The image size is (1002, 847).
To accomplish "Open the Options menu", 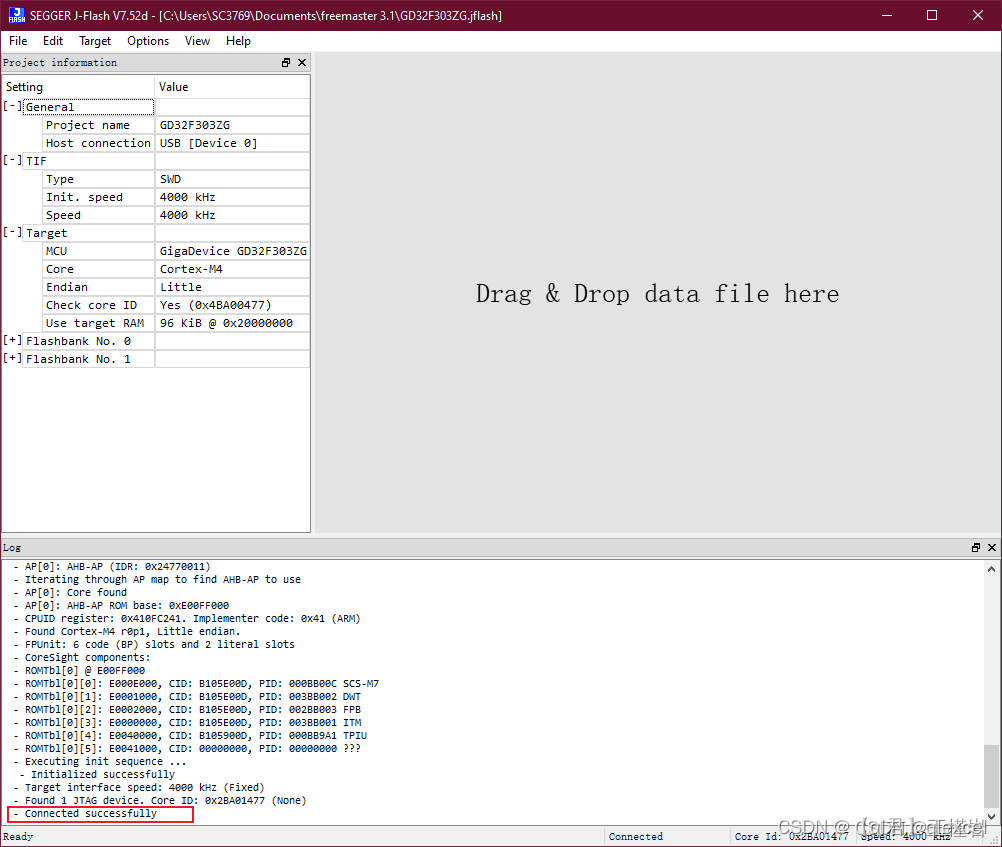I will 148,41.
